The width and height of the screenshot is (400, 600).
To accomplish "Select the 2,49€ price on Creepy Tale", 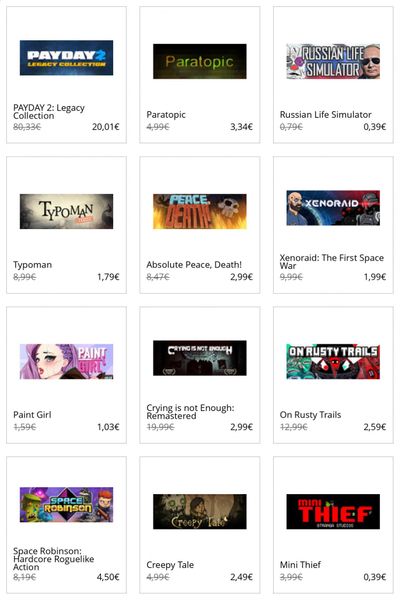I will 242,577.
